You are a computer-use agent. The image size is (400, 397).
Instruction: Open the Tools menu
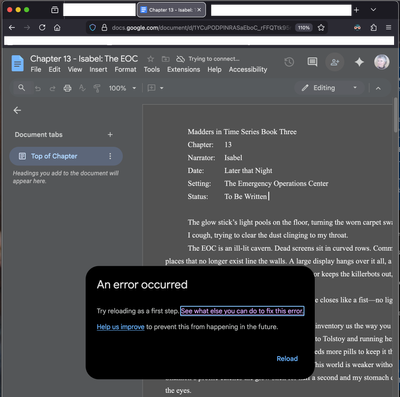tap(152, 69)
